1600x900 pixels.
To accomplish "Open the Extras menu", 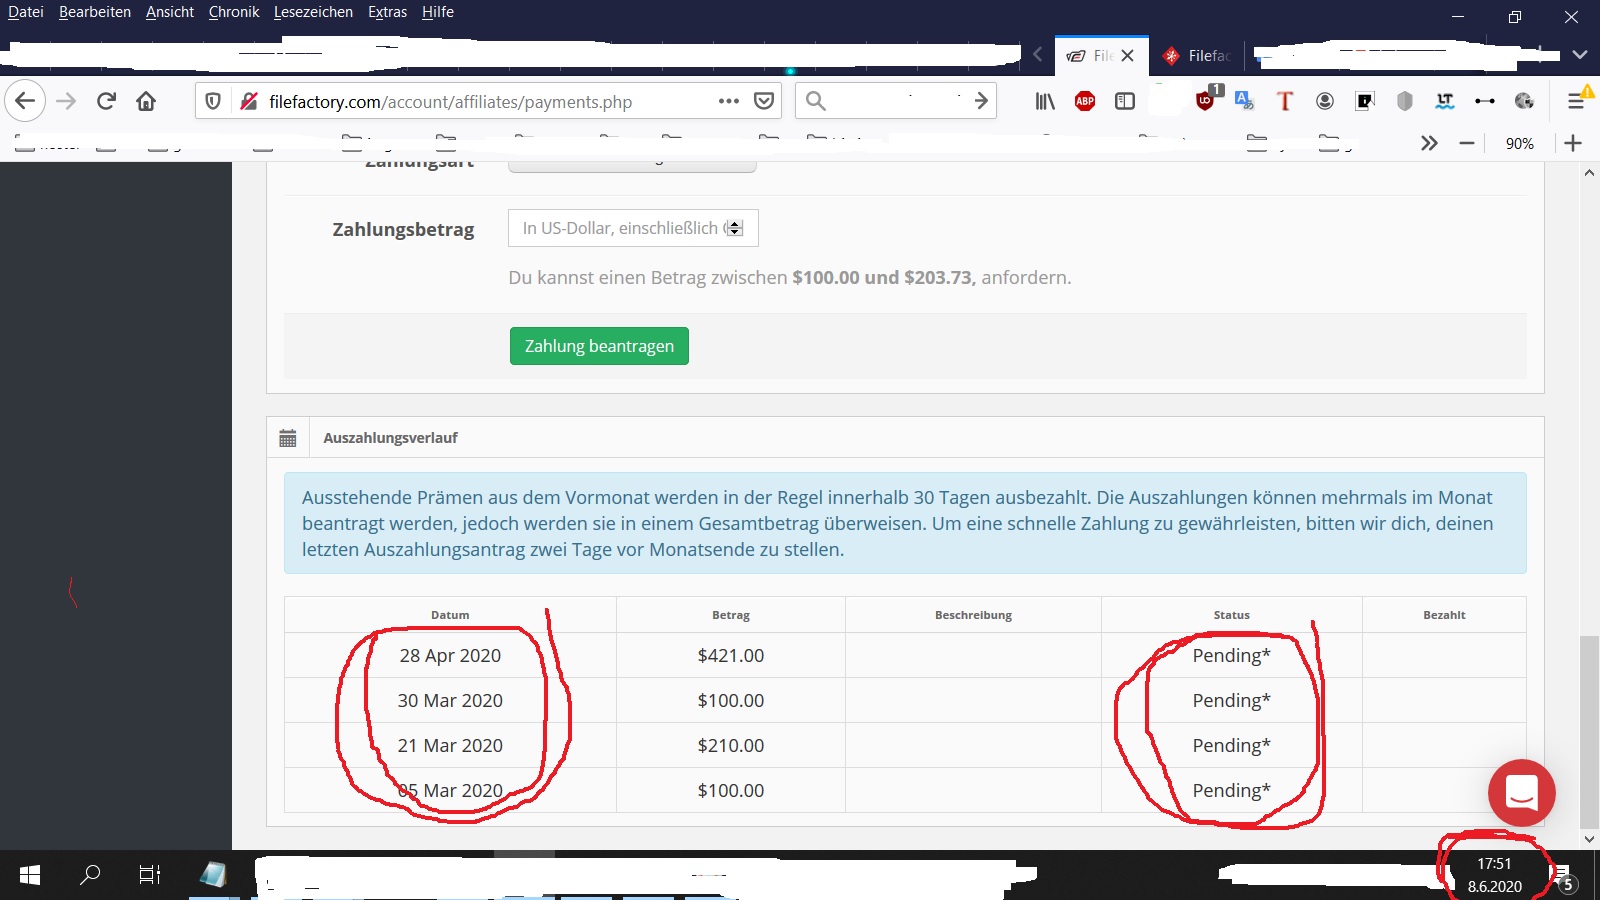I will pos(387,12).
